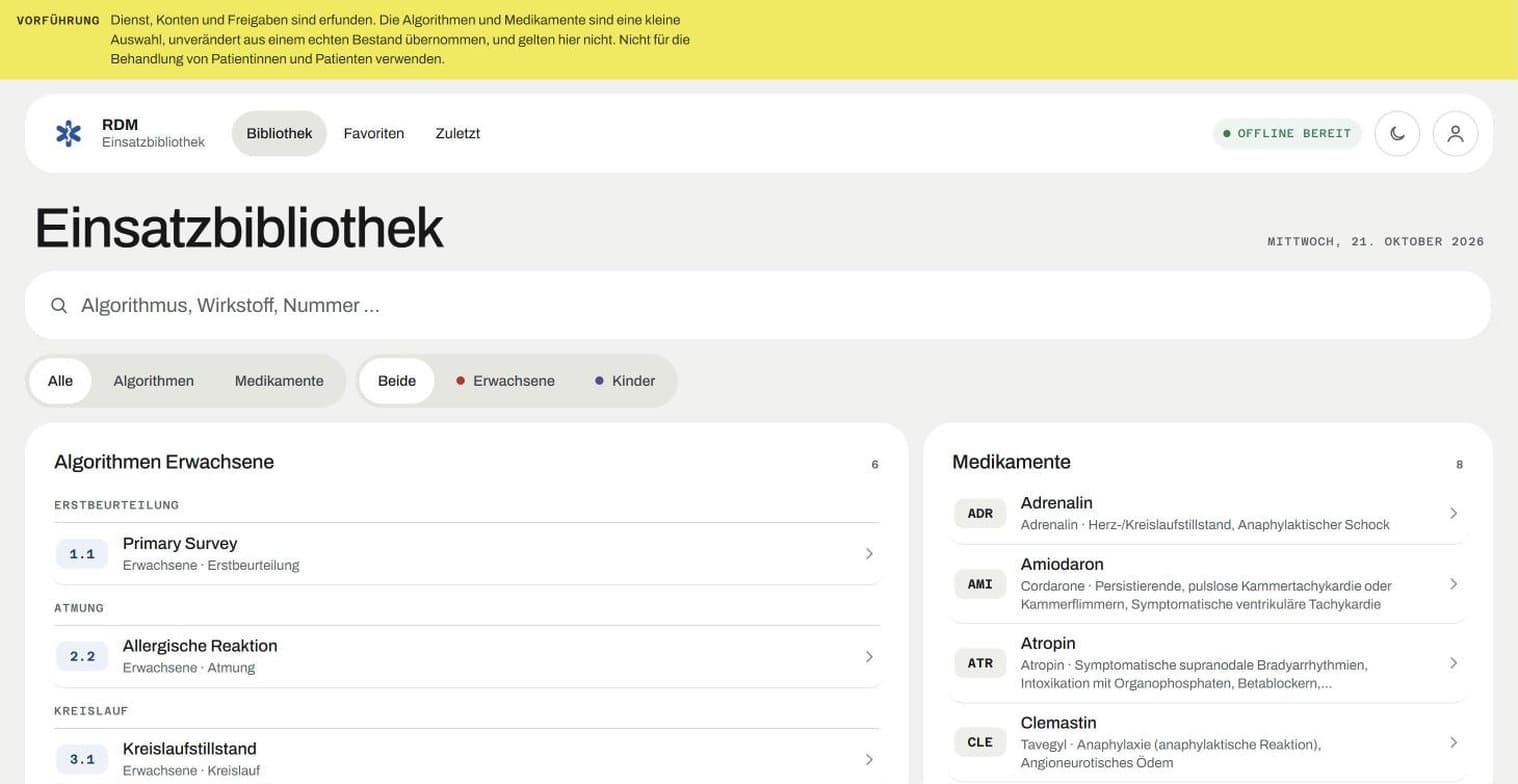Open the user account icon
1518x784 pixels.
(x=1455, y=133)
